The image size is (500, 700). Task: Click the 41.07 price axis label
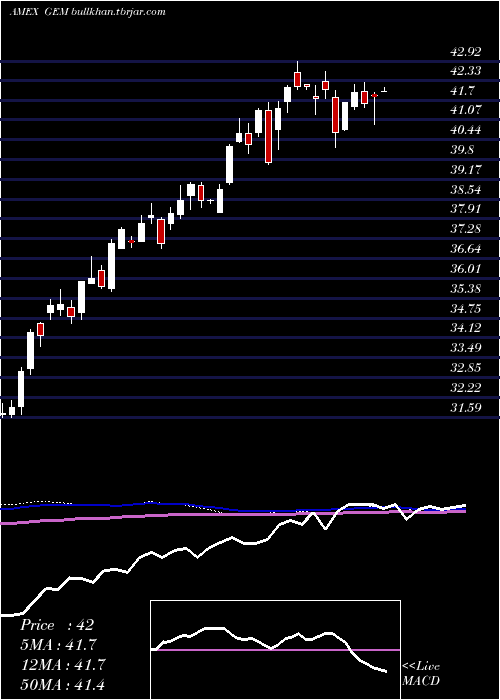466,110
